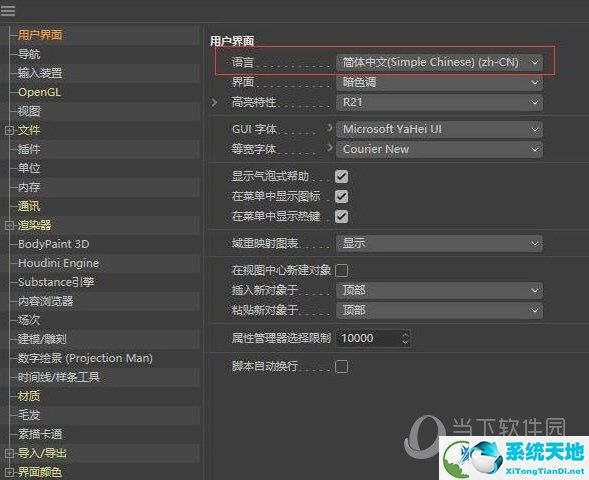Enable 脚本自动换行 checkbox
589x480 pixels.
click(x=341, y=367)
